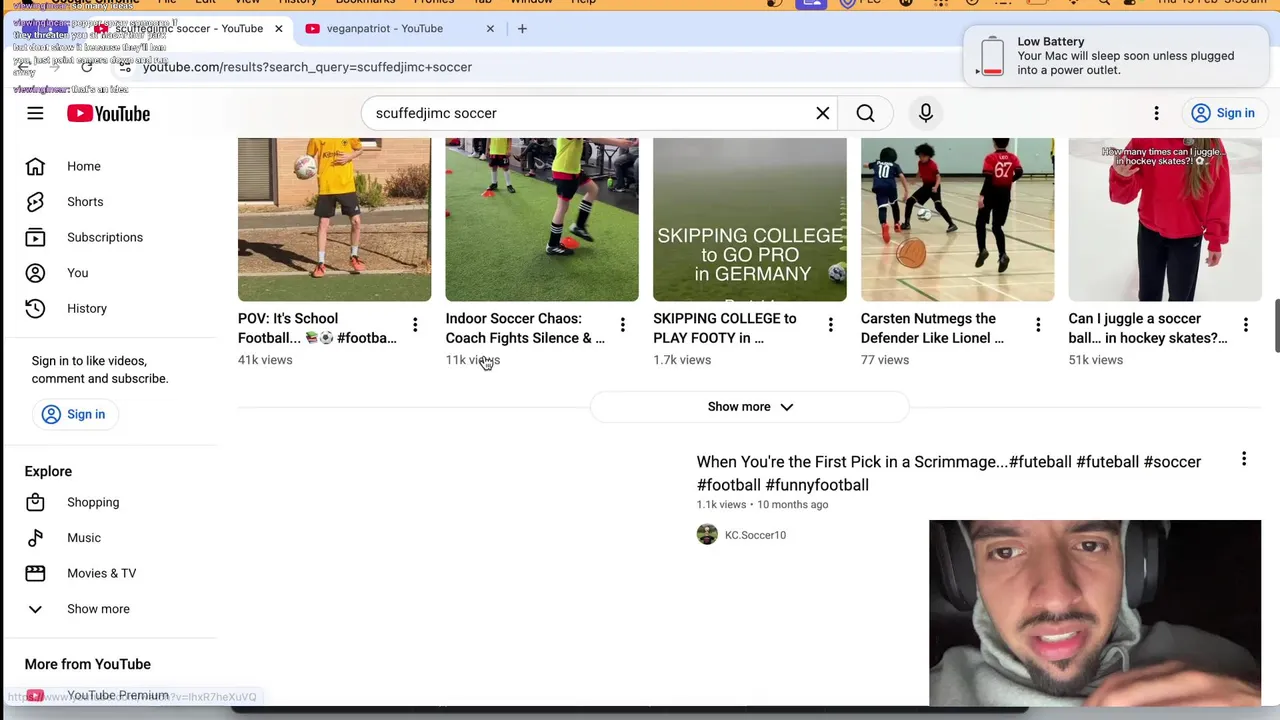This screenshot has height=720, width=1280.
Task: Open options for hockey skates juggle short
Action: tap(1246, 324)
